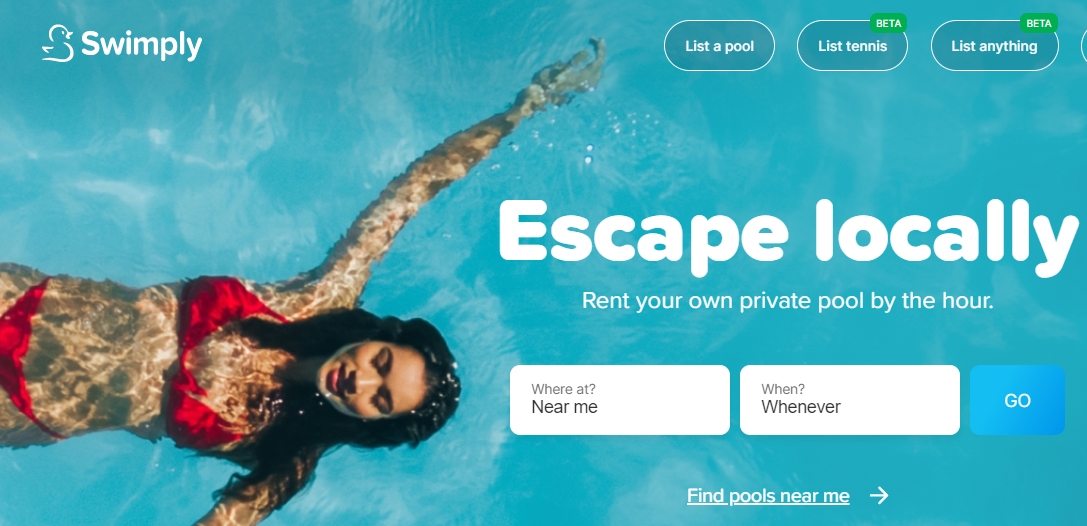Open the Swimply wordmark home link
Screen dimensions: 1087x526
point(141,45)
